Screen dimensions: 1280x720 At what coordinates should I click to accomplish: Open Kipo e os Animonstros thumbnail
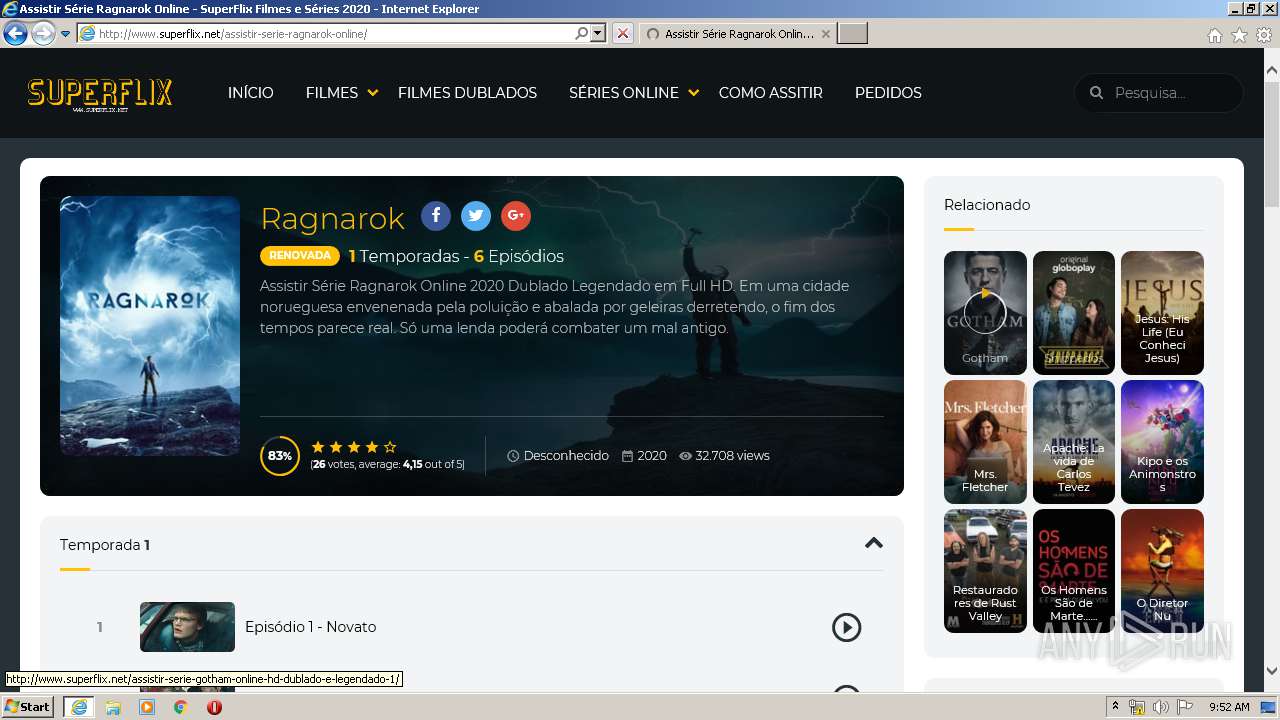[x=1162, y=442]
